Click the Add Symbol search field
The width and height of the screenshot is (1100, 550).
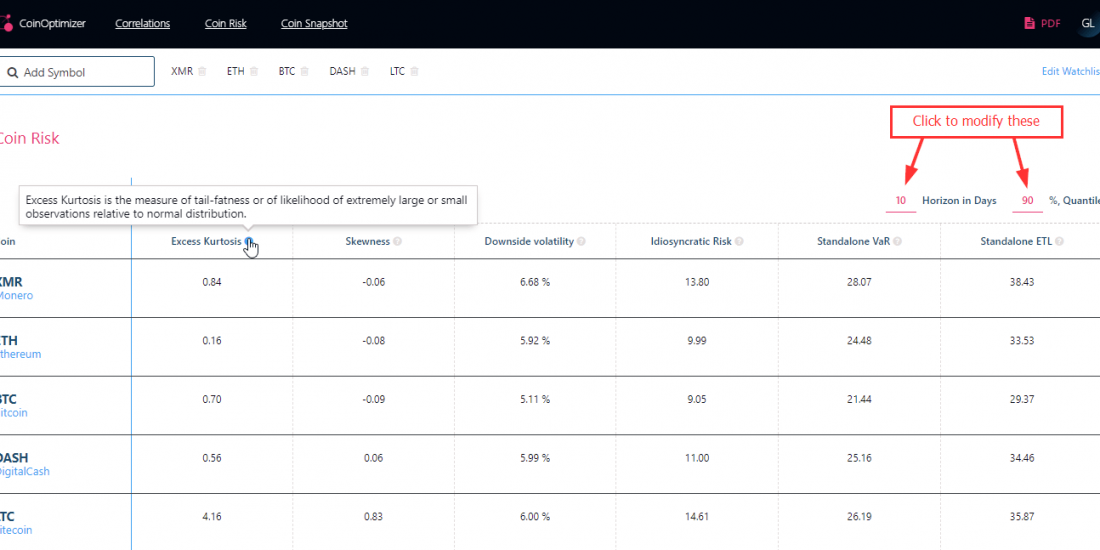[78, 72]
